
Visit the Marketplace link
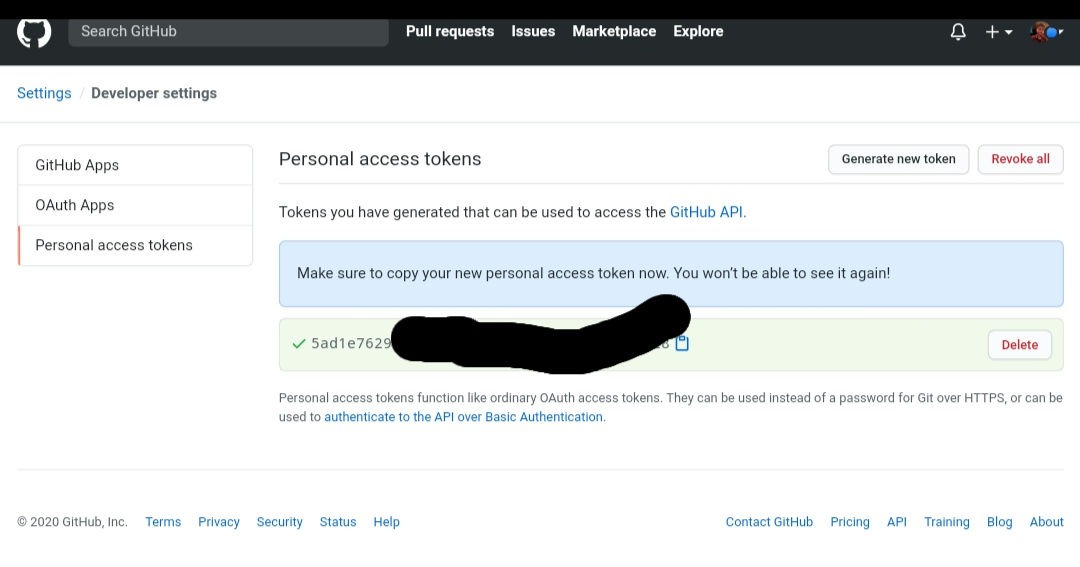(614, 32)
